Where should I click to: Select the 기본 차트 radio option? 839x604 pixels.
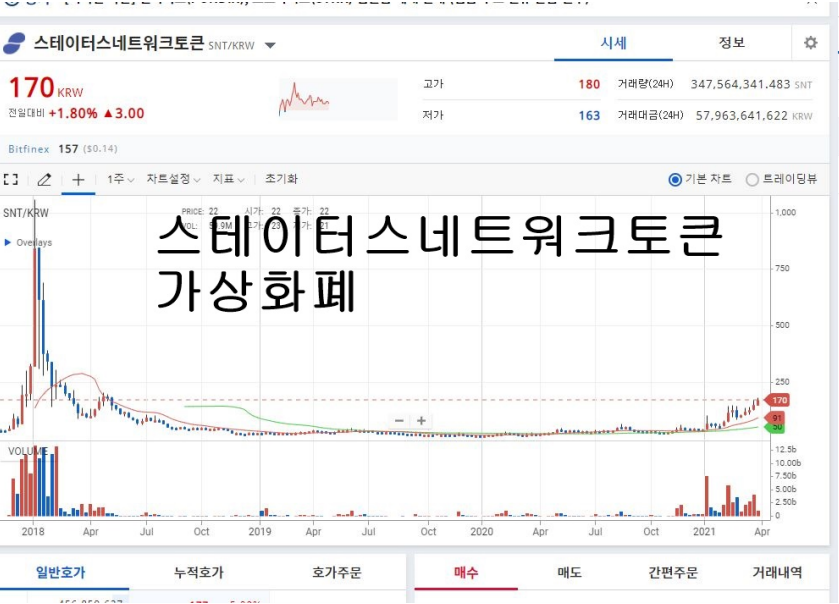(x=675, y=179)
